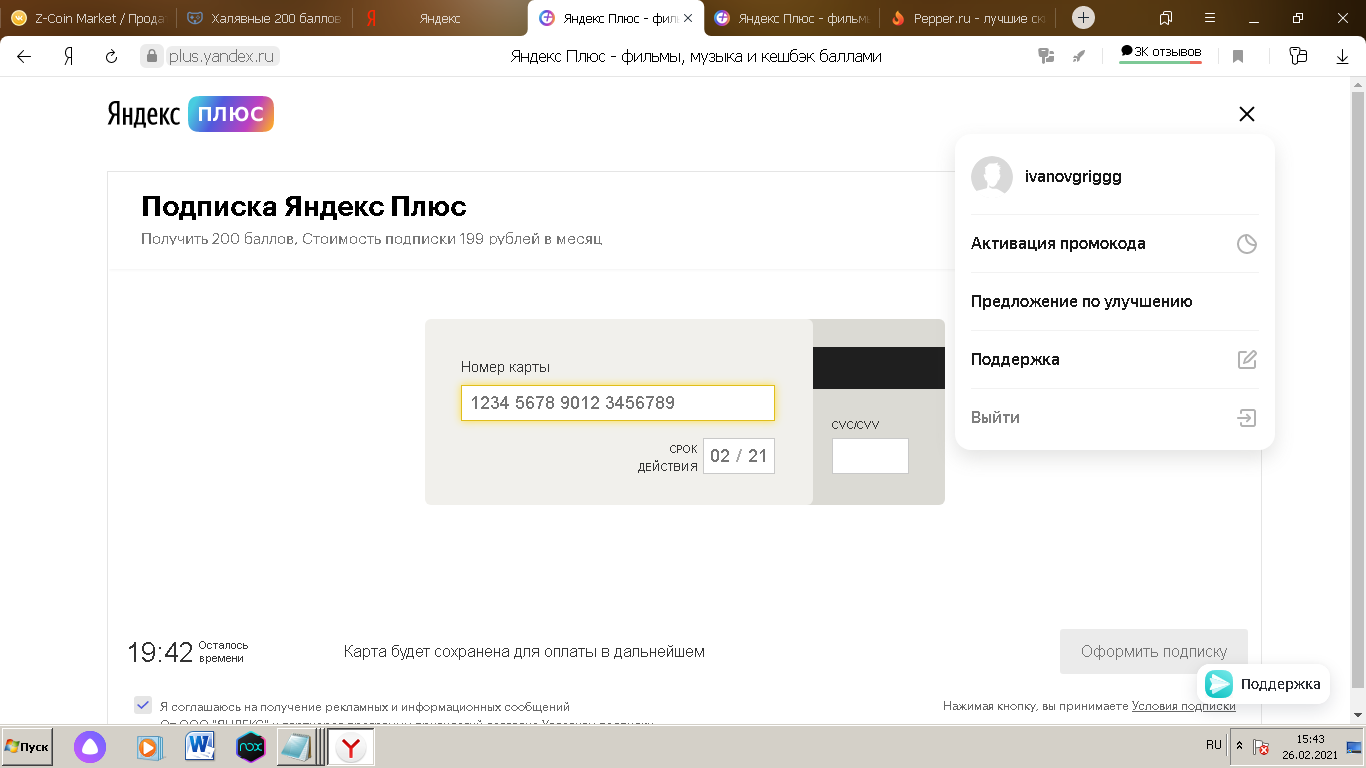Click the CVC/CVV input field
The height and width of the screenshot is (768, 1366).
pyautogui.click(x=870, y=456)
